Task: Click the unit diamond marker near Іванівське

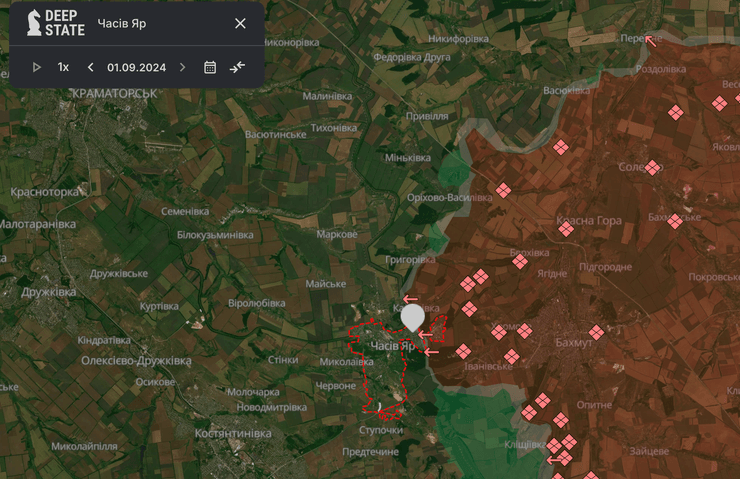Action: (x=512, y=356)
